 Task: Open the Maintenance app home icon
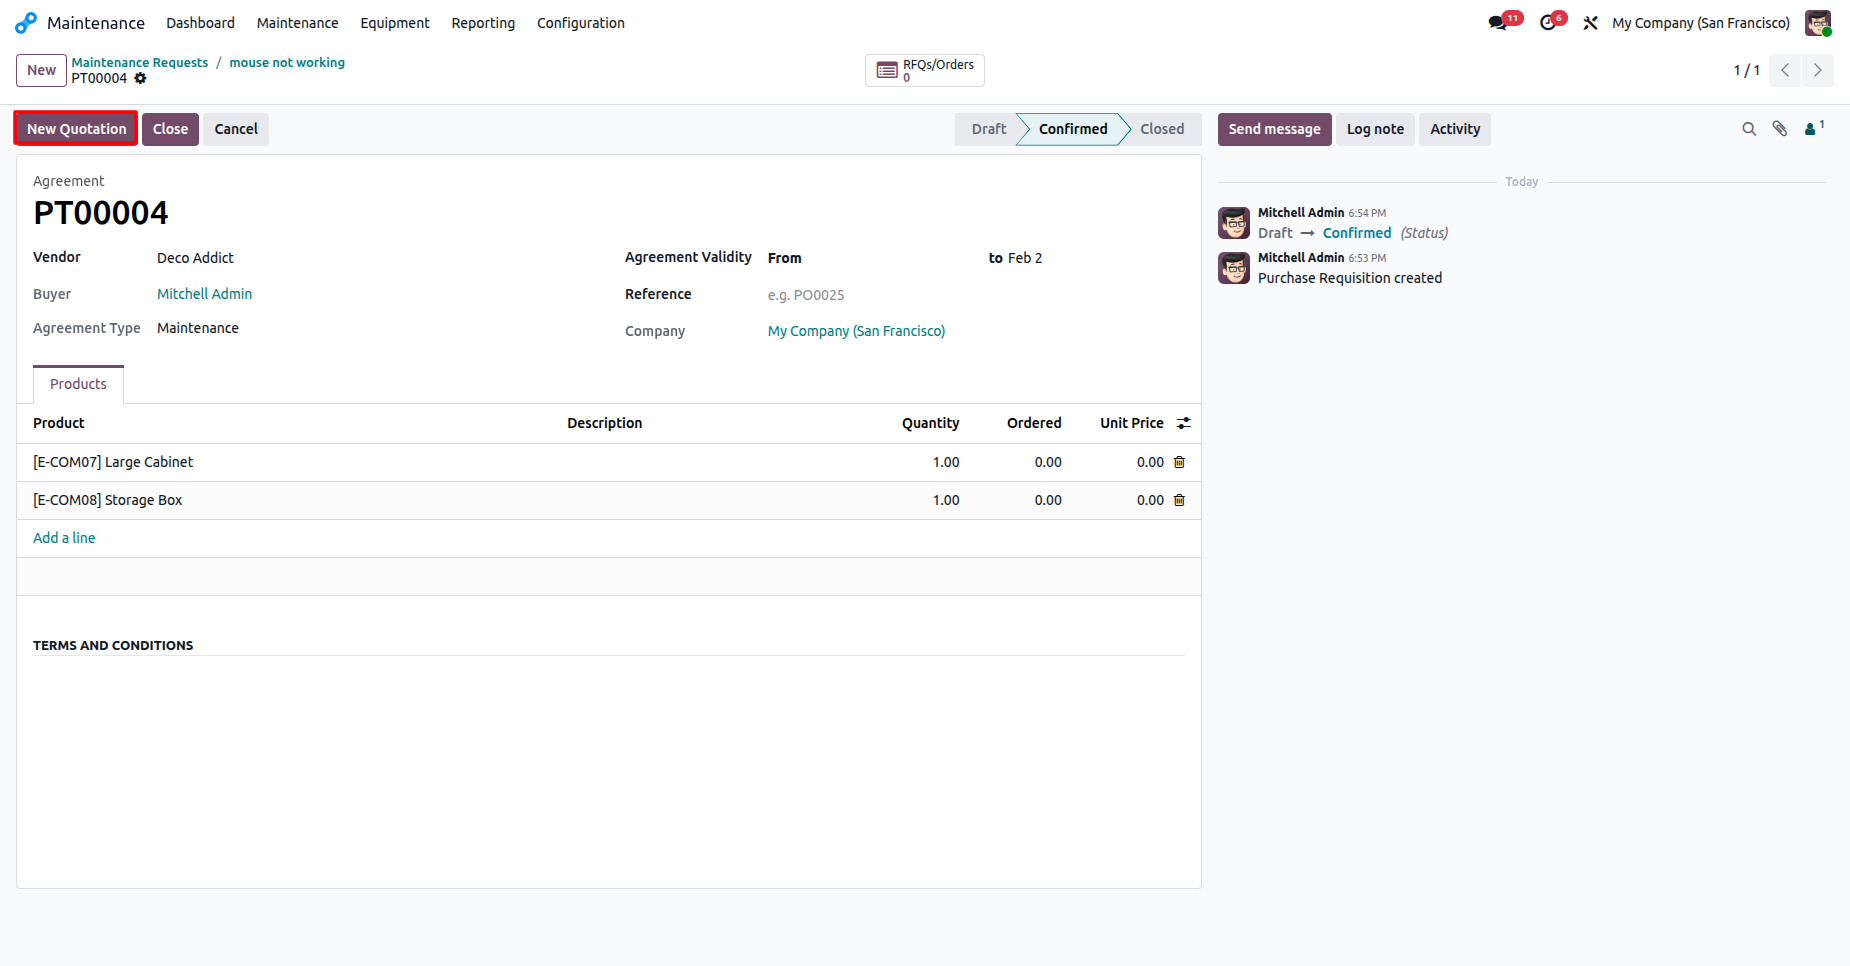coord(26,22)
